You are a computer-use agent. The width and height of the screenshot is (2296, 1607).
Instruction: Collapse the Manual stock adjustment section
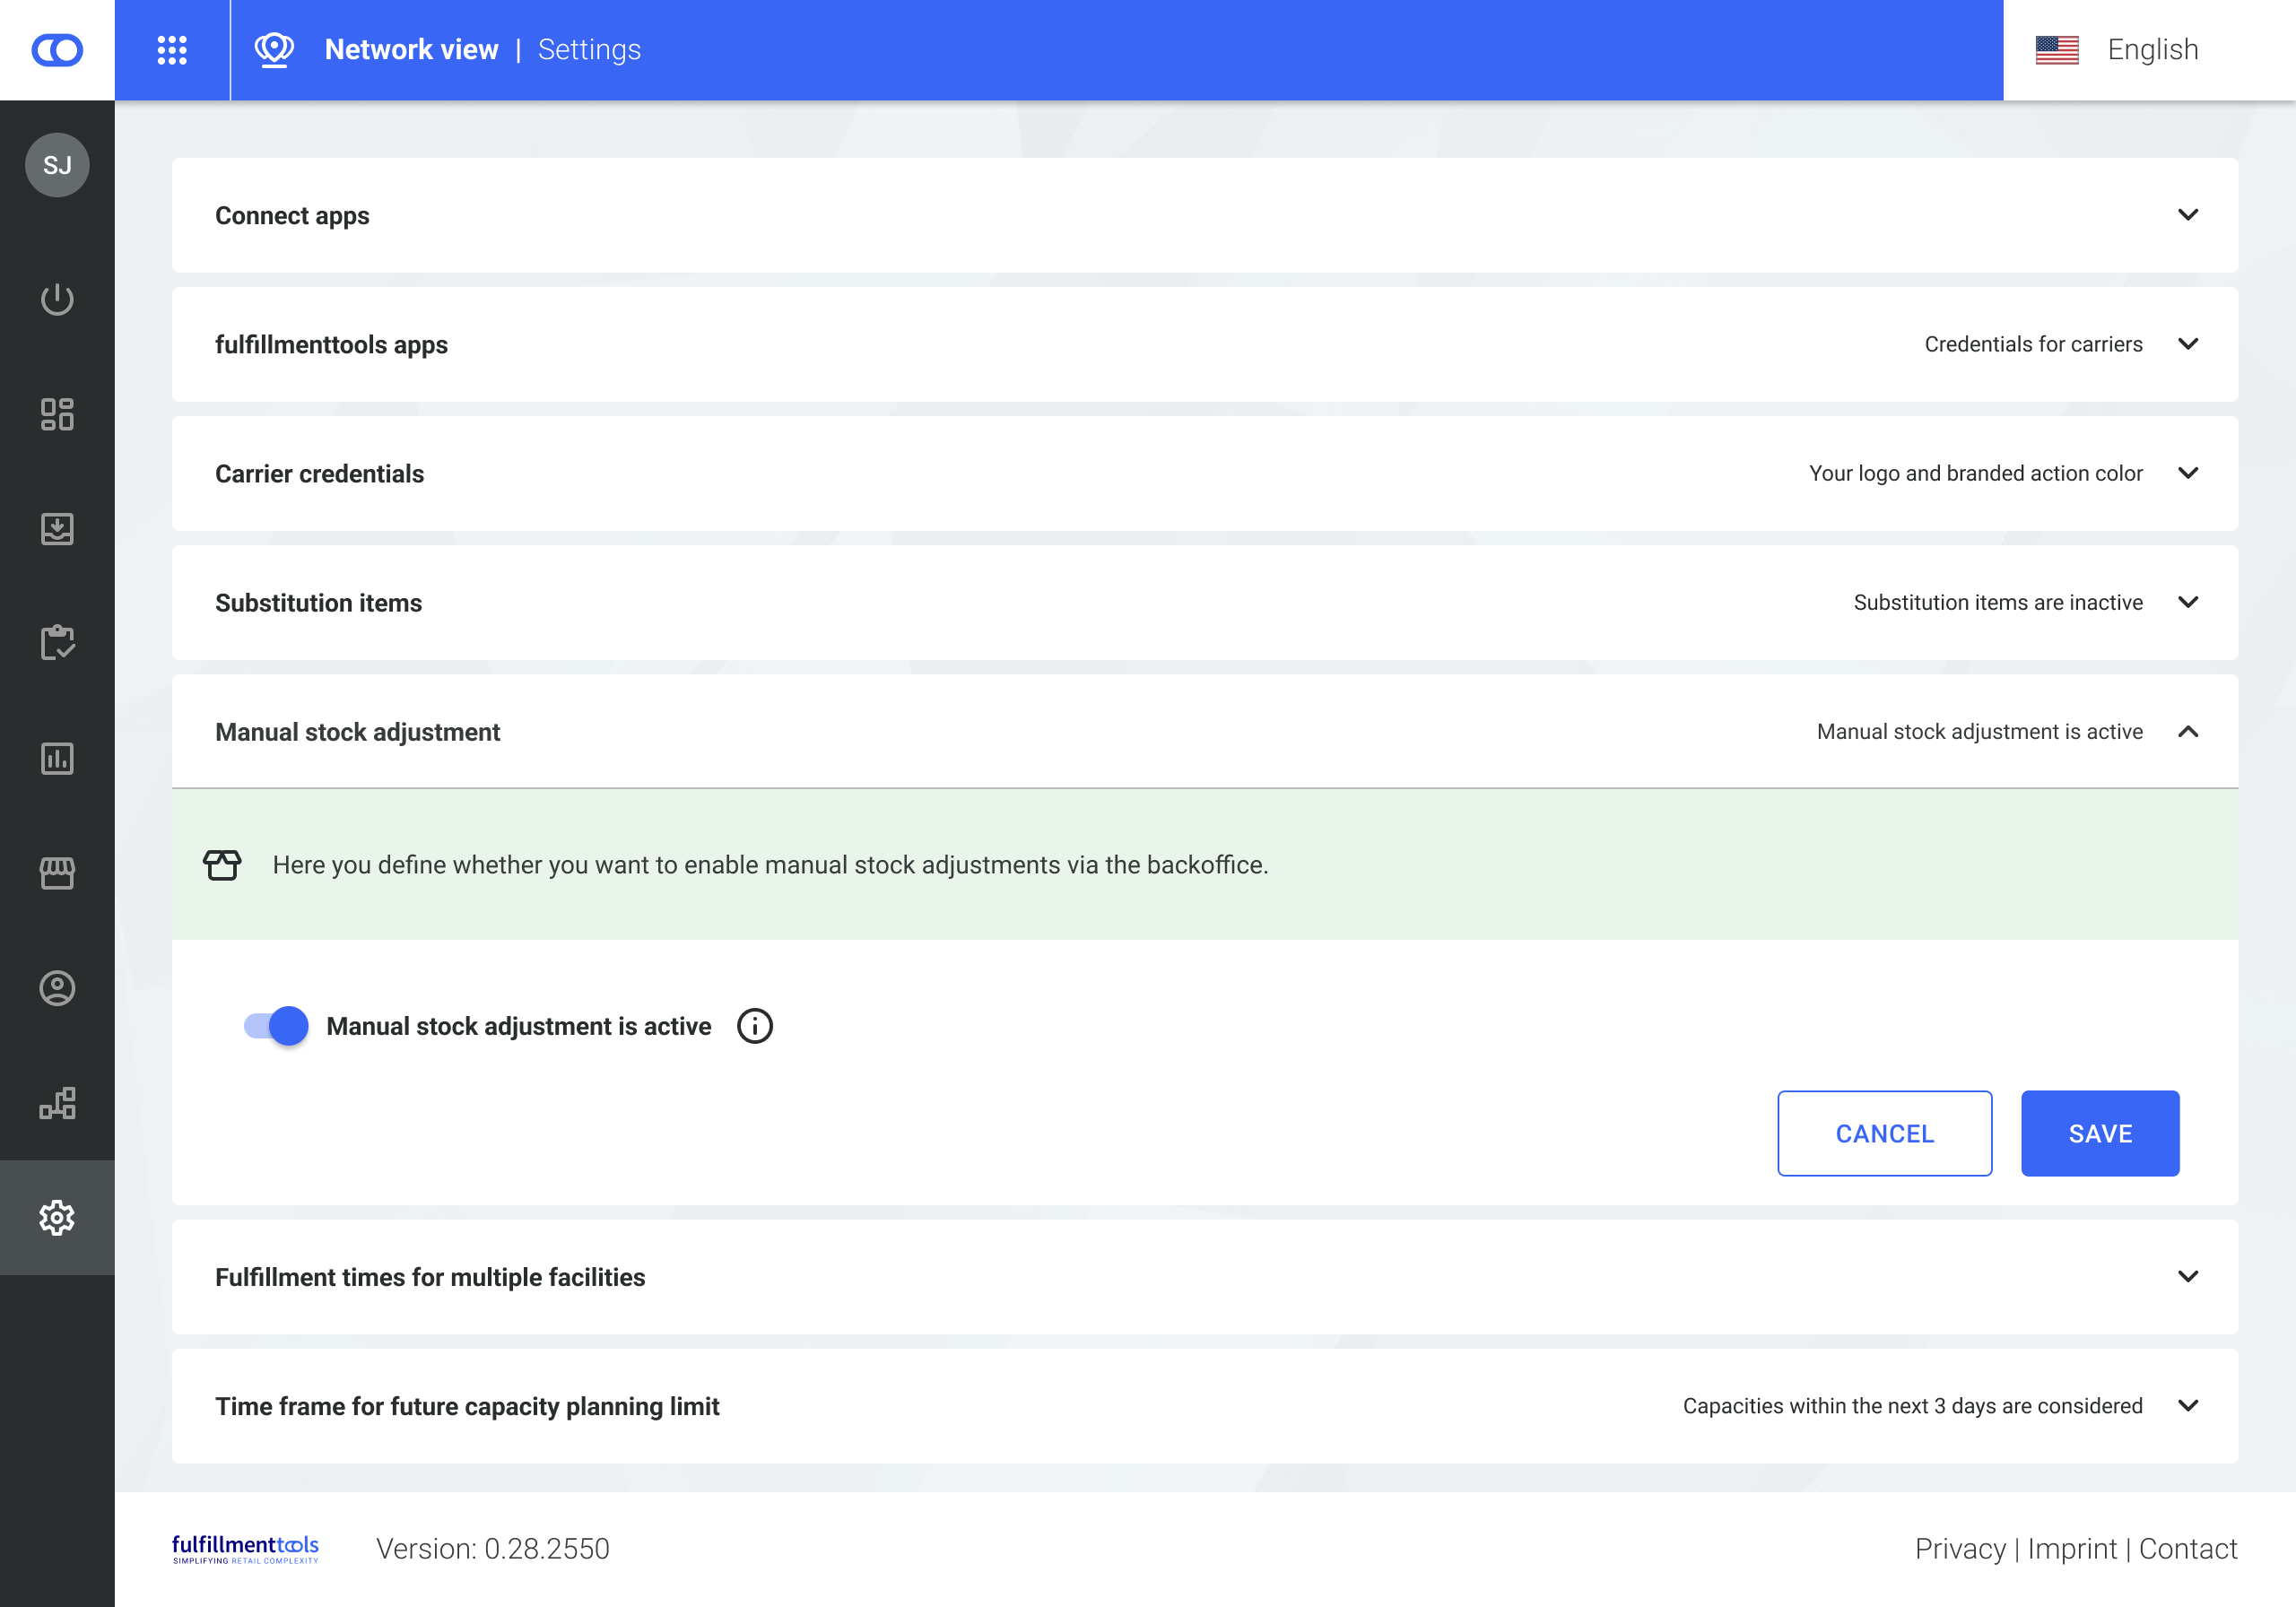click(2187, 732)
